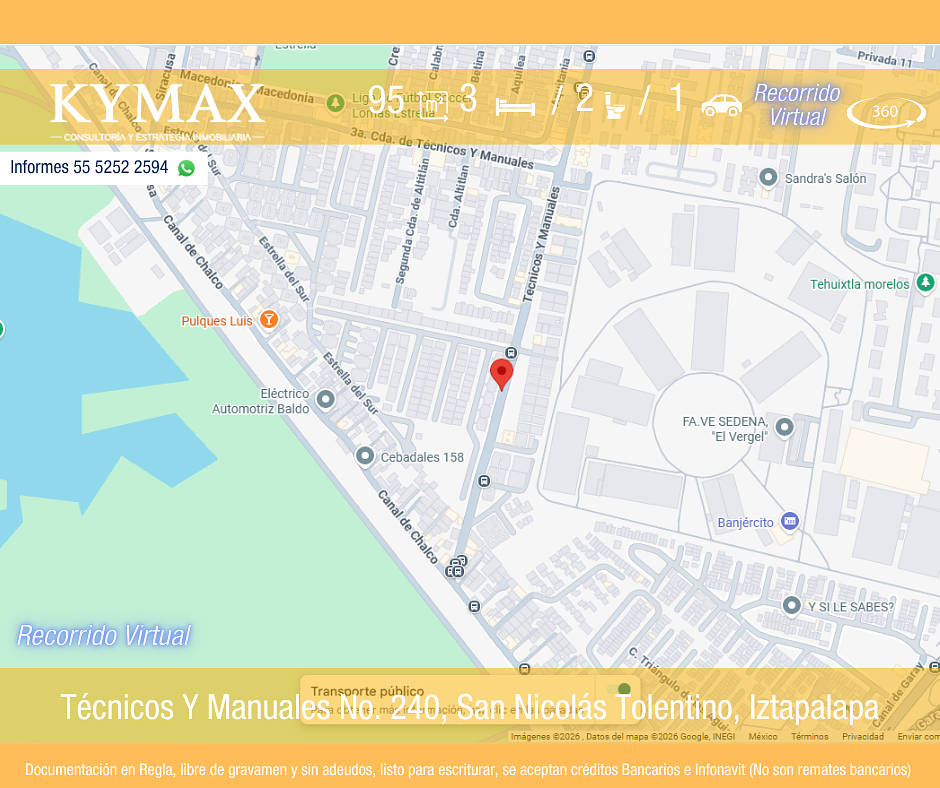
Task: Click the red location pin marker
Action: coord(502,375)
